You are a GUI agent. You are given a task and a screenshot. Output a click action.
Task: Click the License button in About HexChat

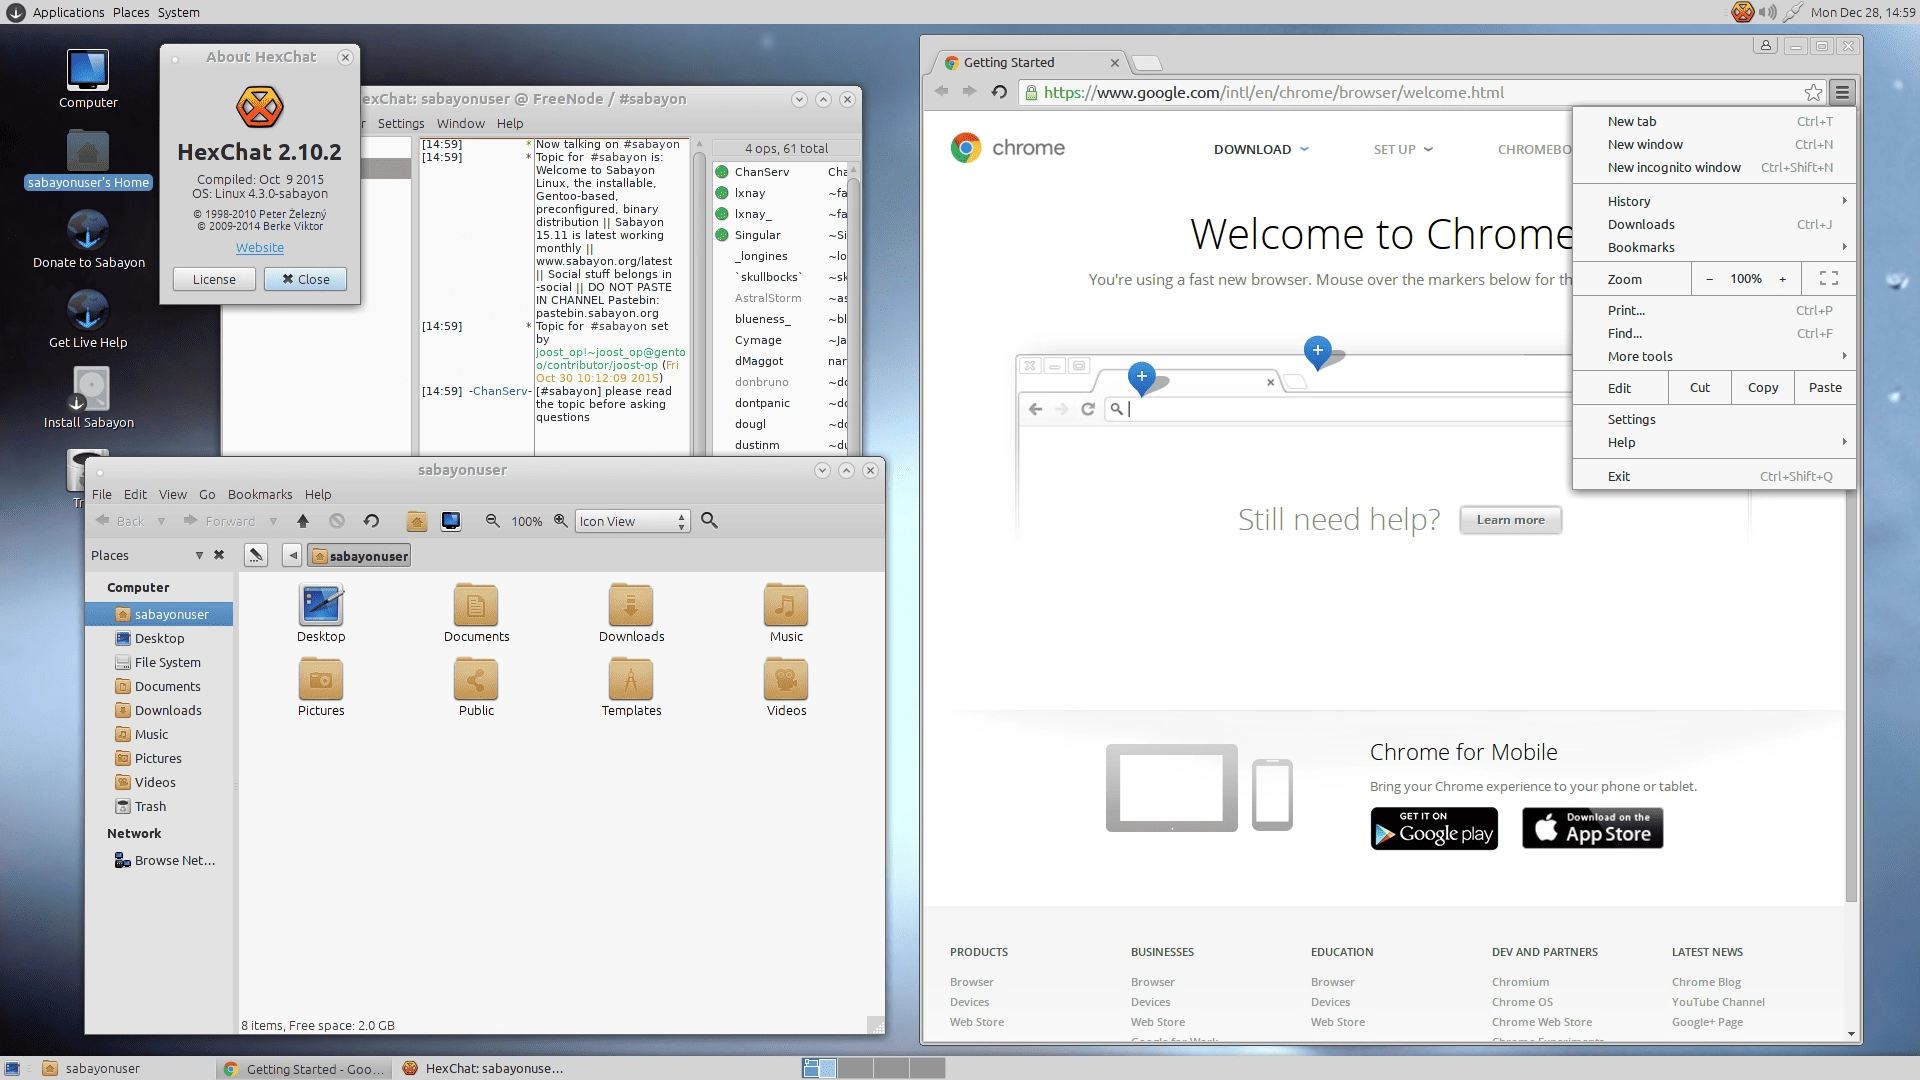point(214,279)
